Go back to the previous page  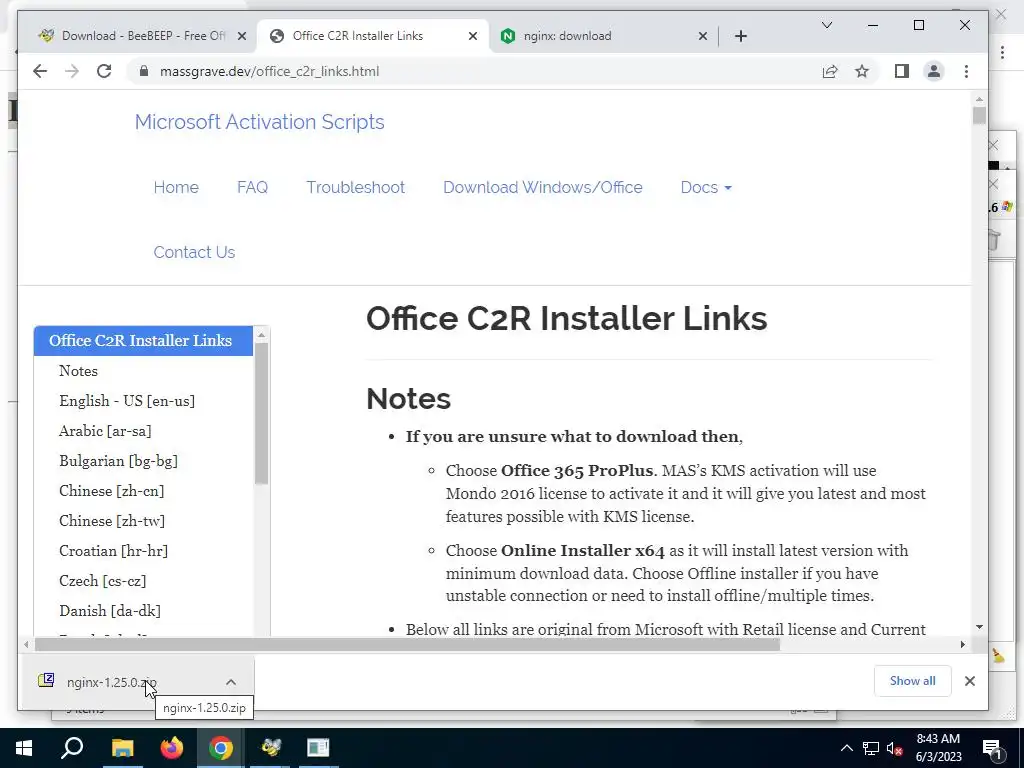[40, 71]
